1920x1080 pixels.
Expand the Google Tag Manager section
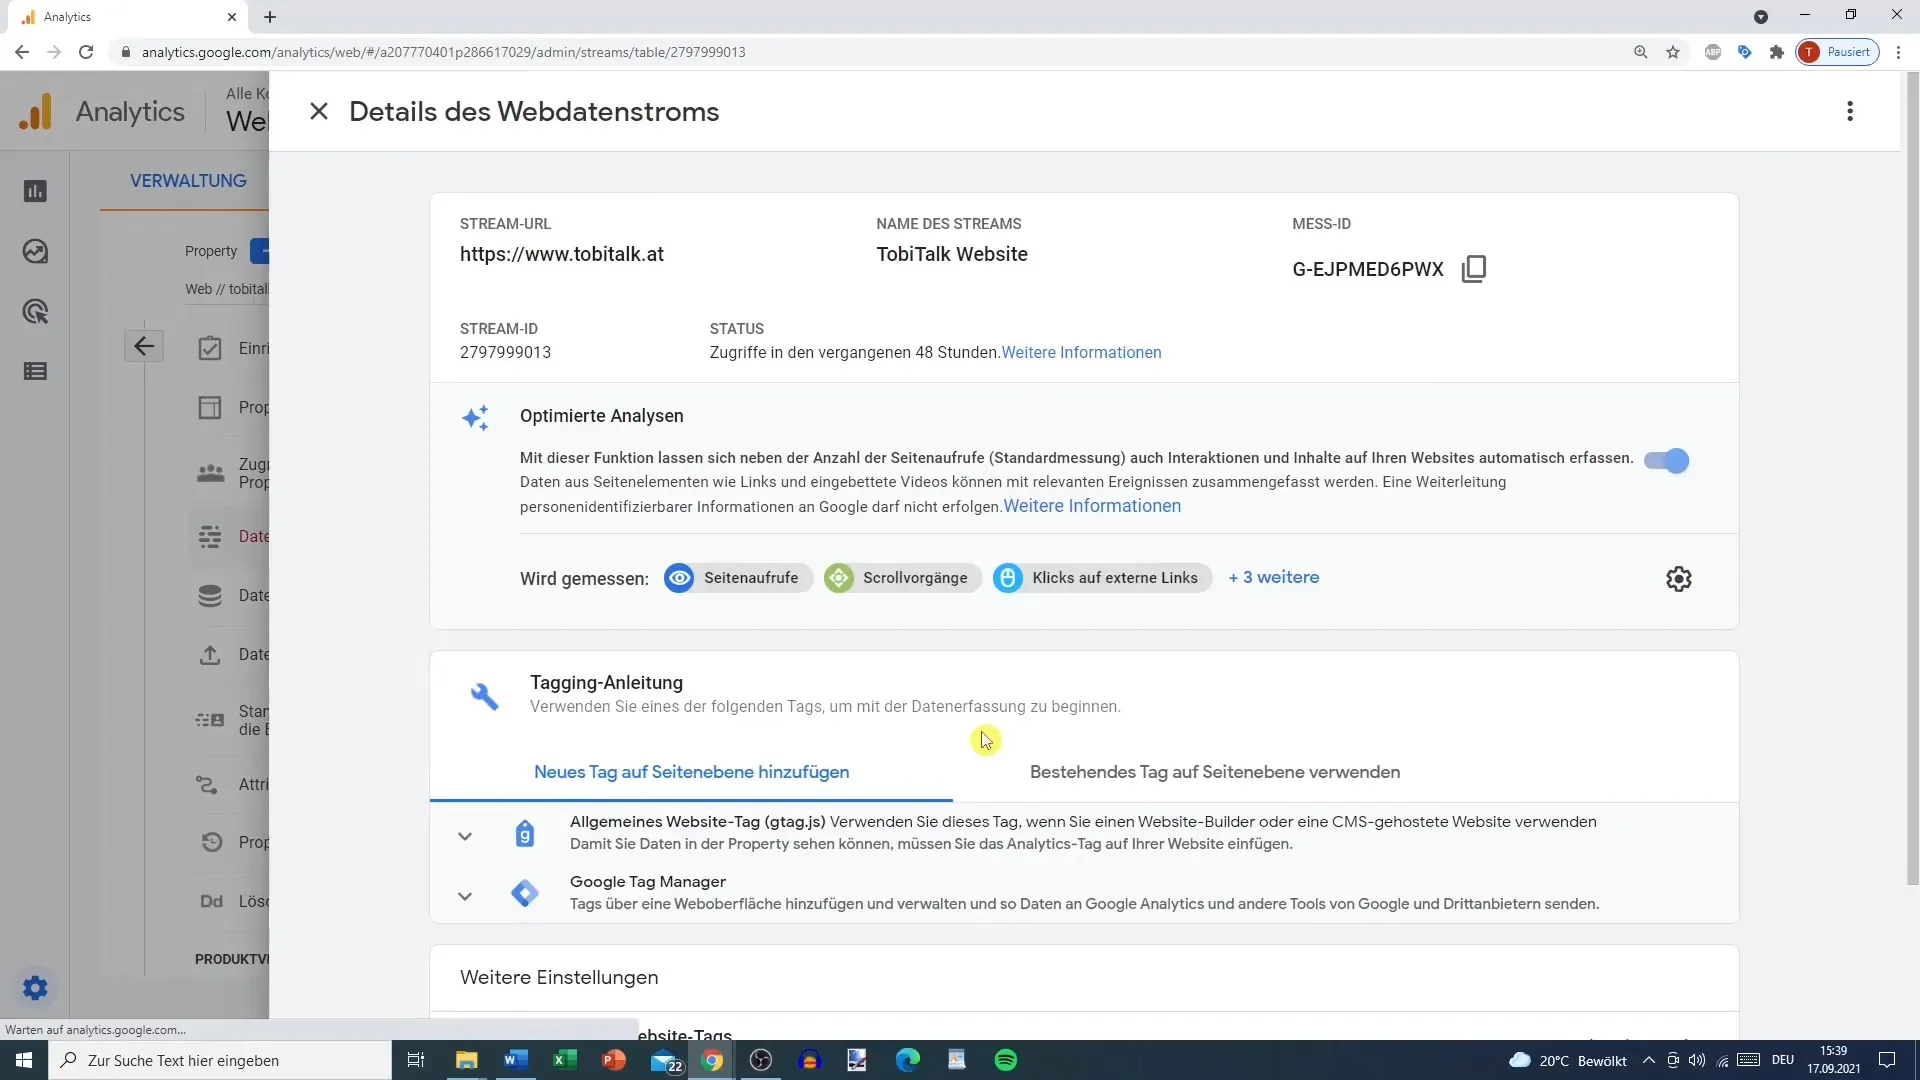click(464, 894)
